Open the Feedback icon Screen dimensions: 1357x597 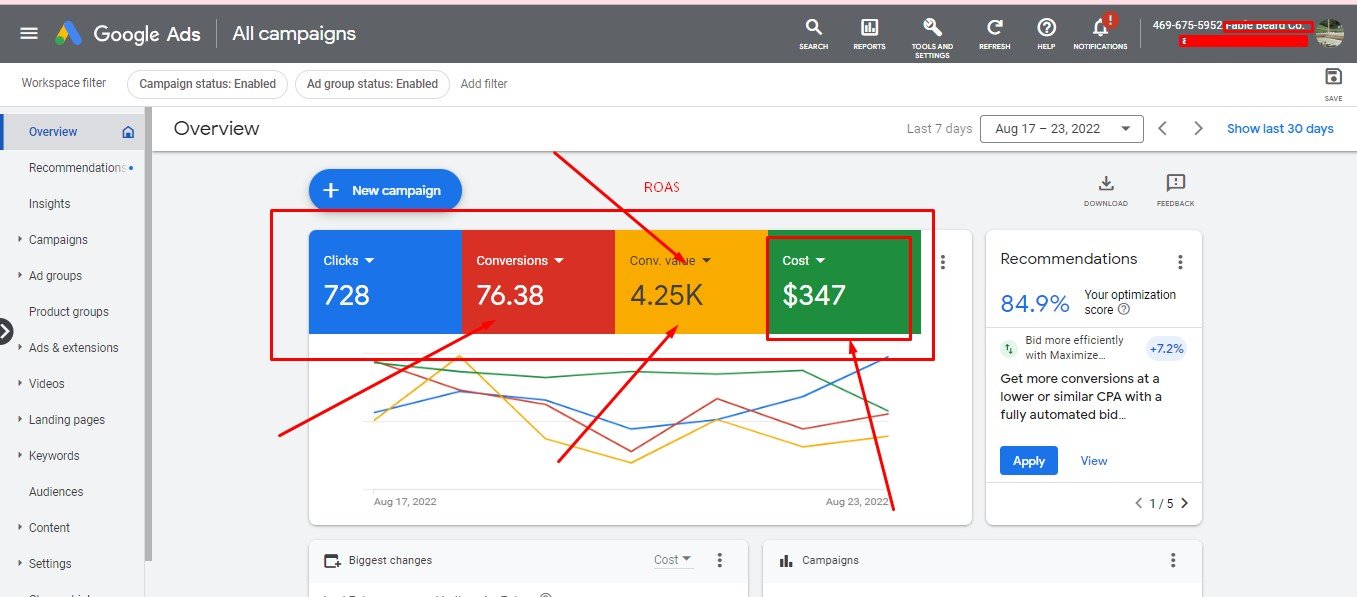point(1175,184)
